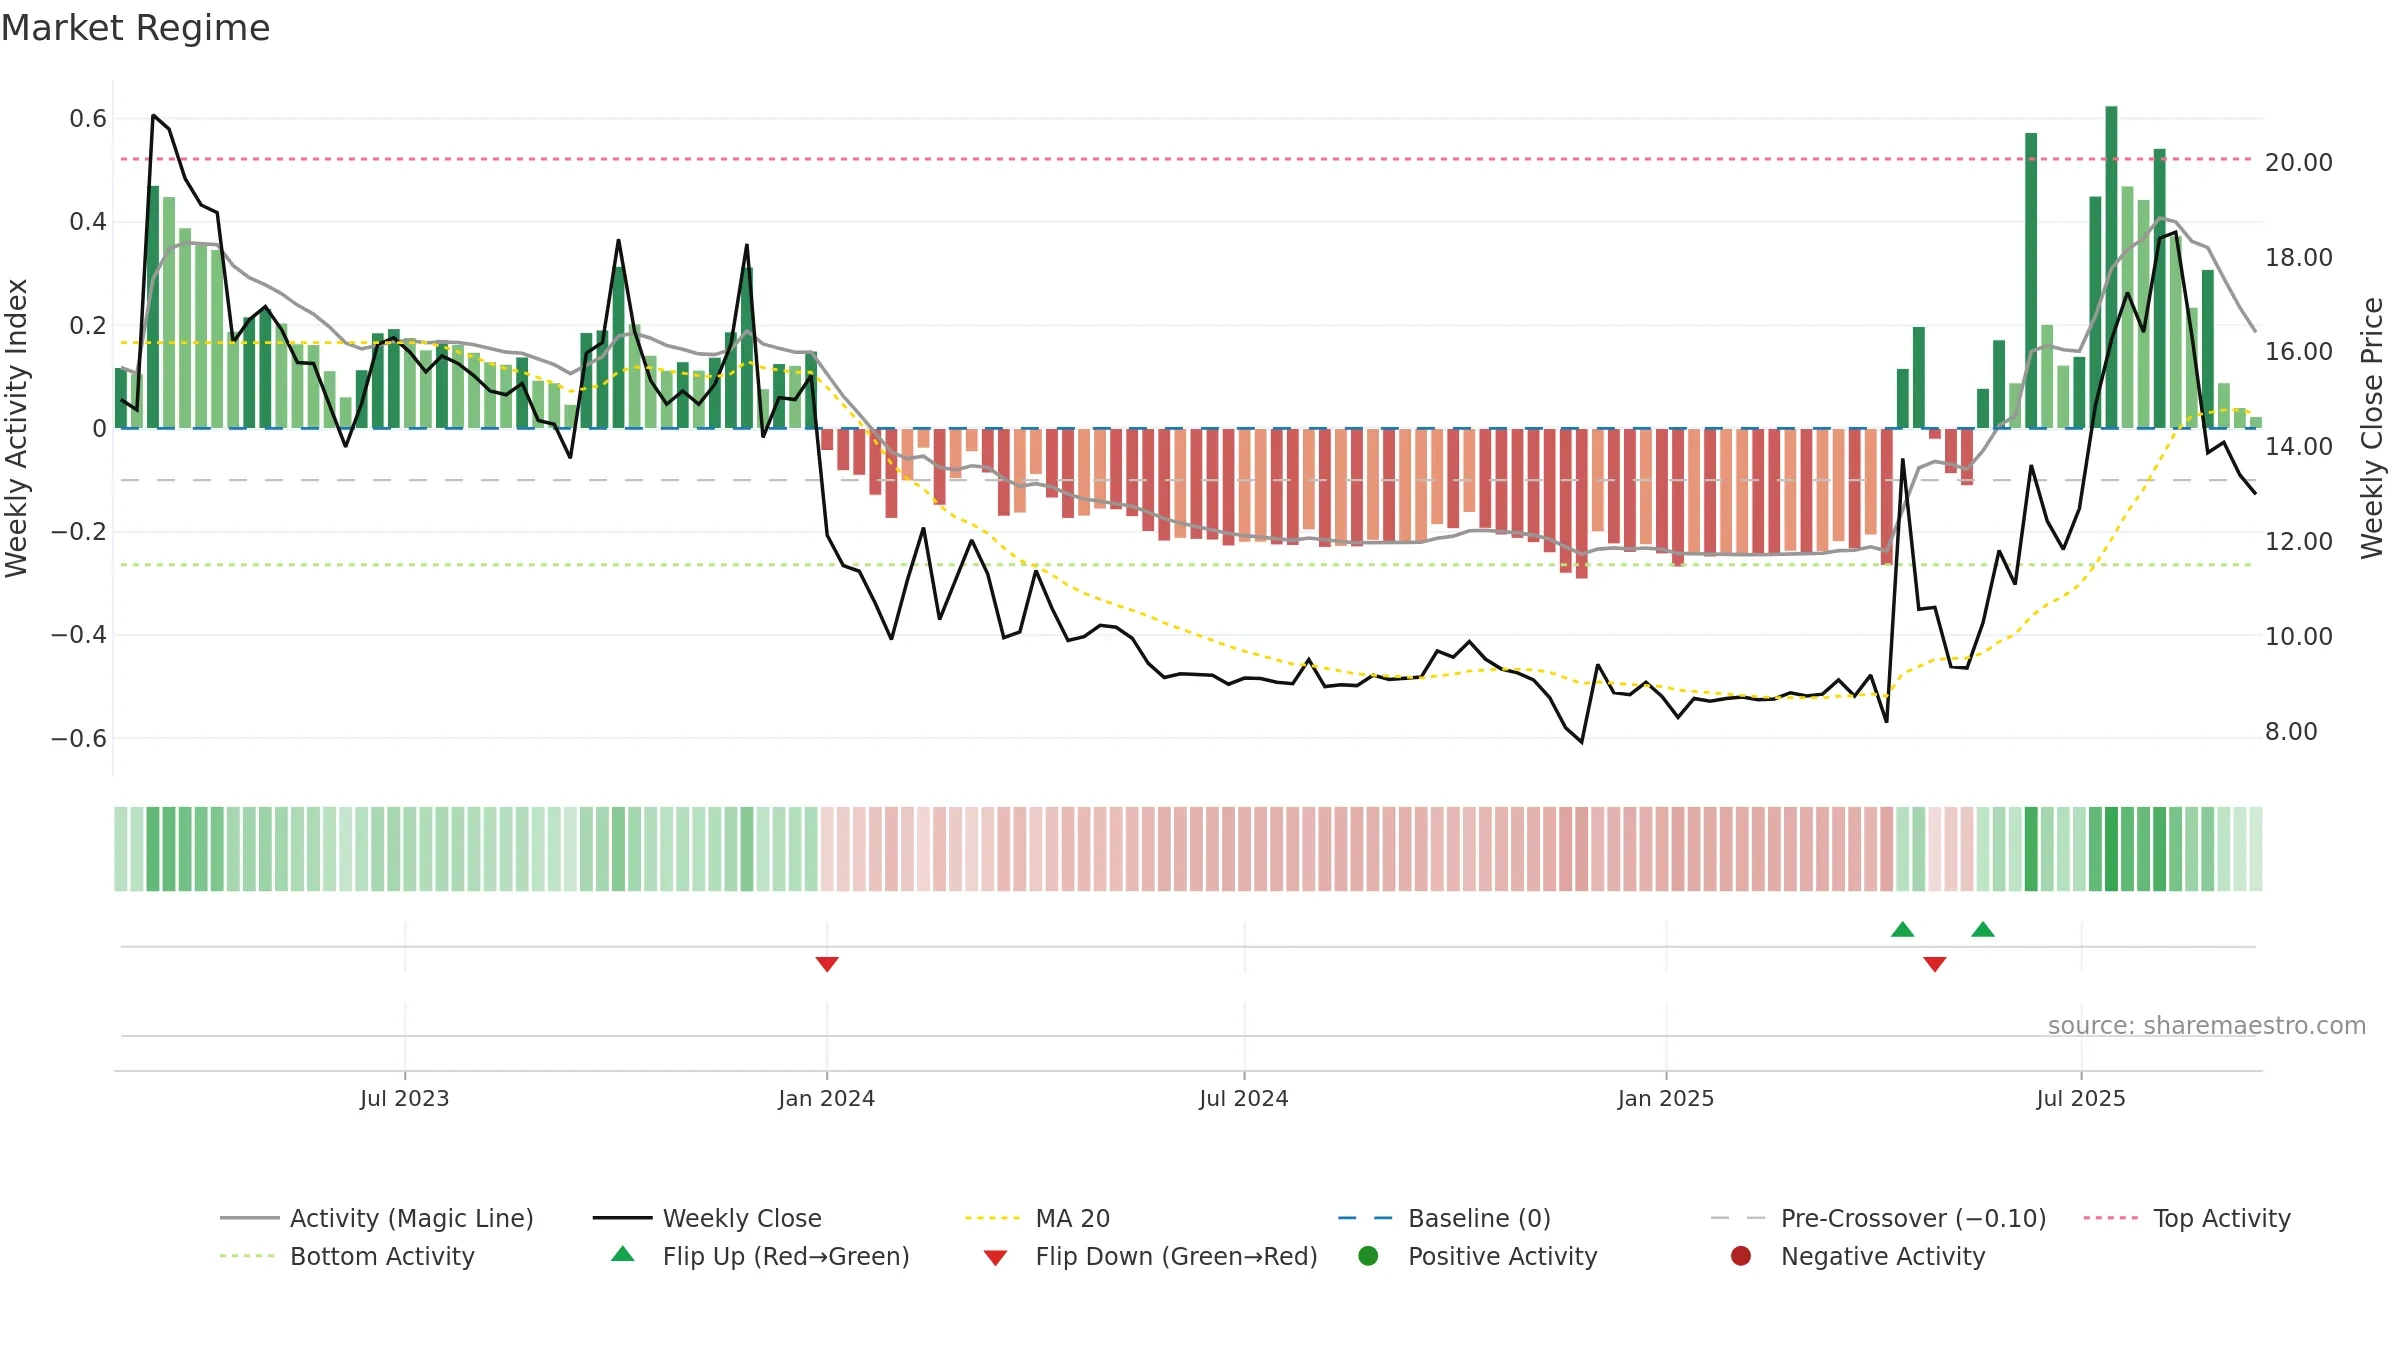Click the Top Activity legend entry
2400x1350 pixels.
point(2187,1218)
